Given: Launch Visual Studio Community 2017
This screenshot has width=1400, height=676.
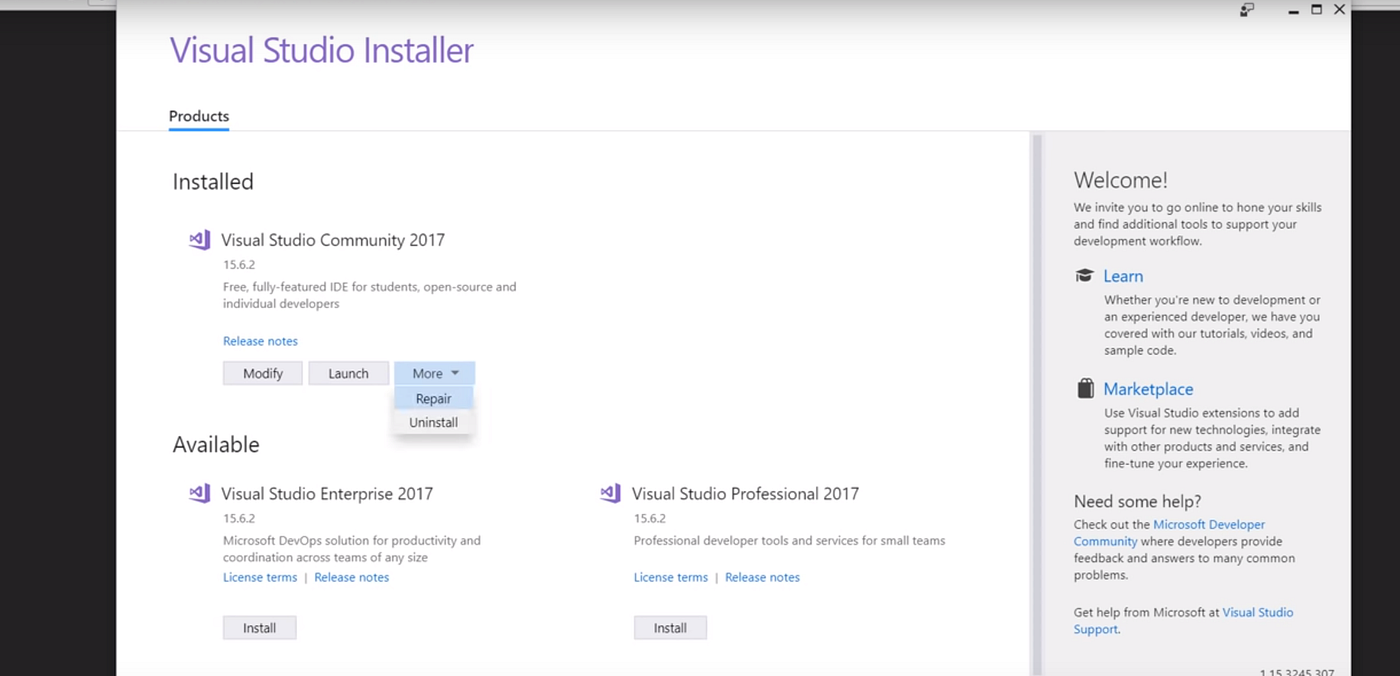Looking at the screenshot, I should (x=348, y=373).
